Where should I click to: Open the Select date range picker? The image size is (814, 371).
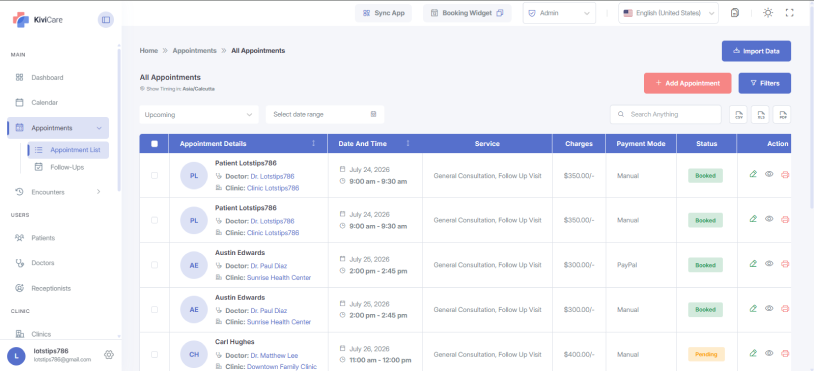[325, 115]
